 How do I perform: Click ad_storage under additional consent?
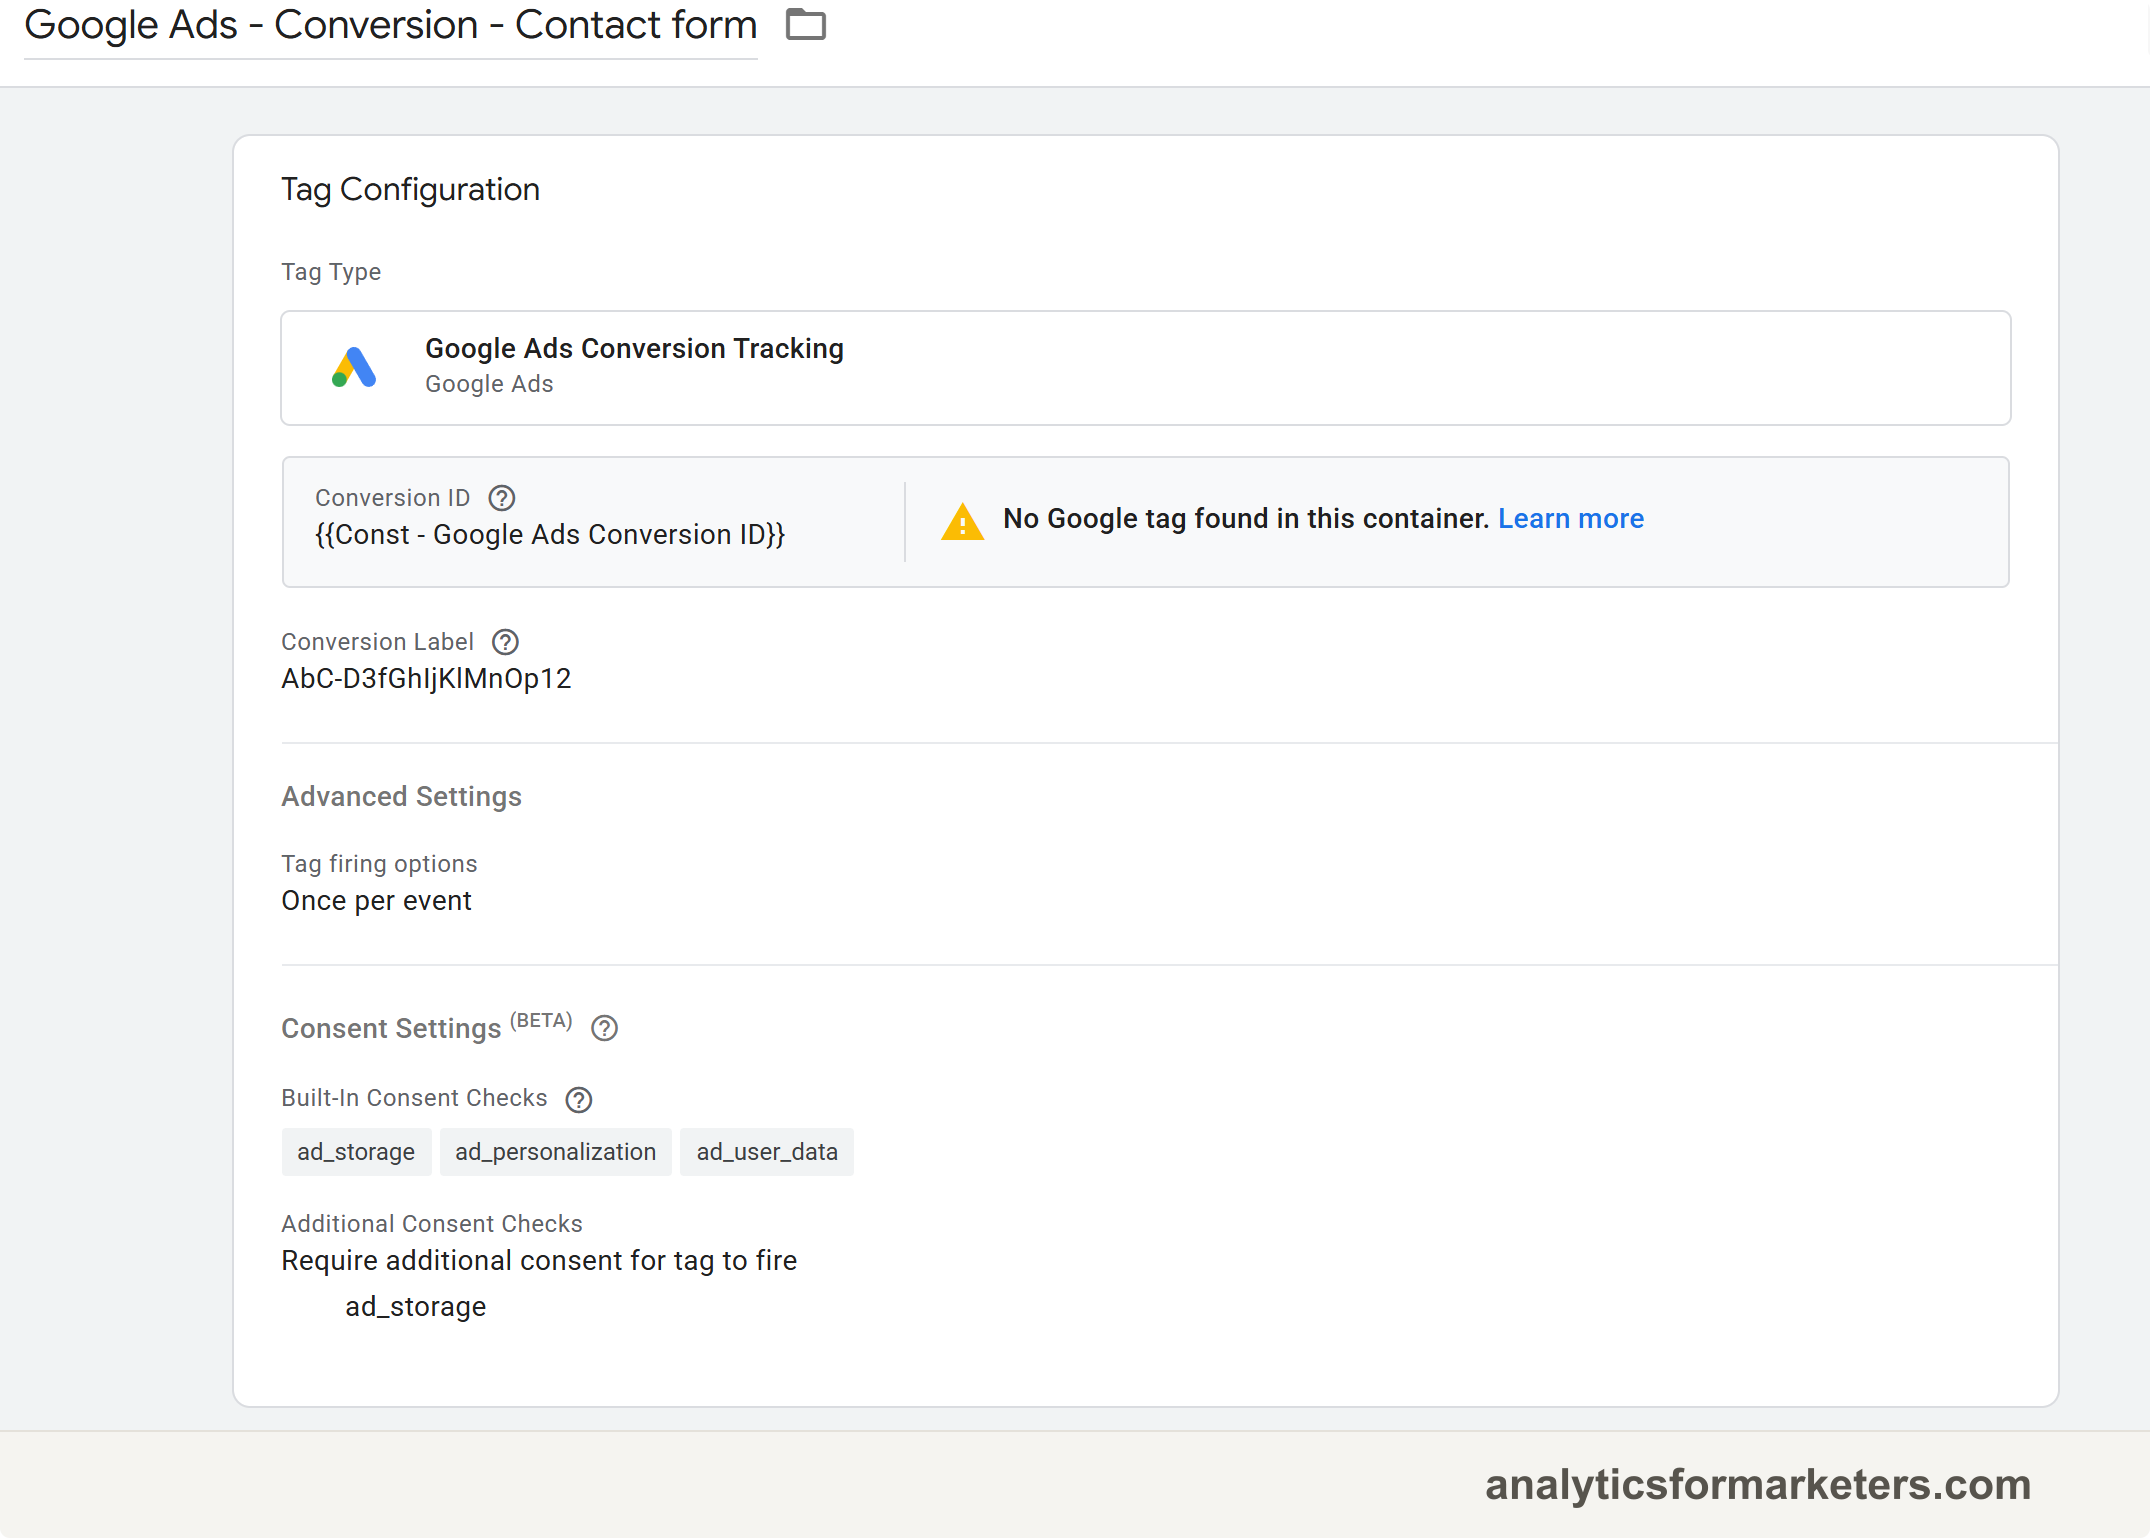416,1306
